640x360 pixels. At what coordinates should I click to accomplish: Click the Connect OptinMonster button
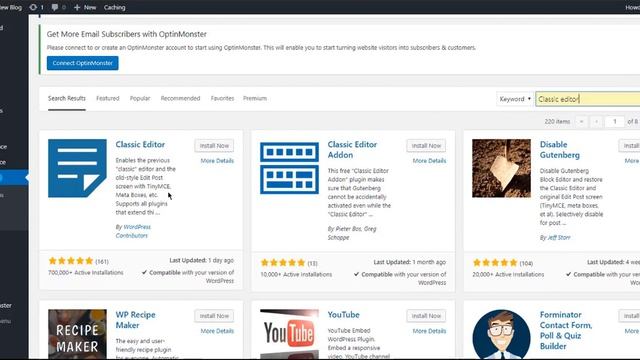click(82, 63)
